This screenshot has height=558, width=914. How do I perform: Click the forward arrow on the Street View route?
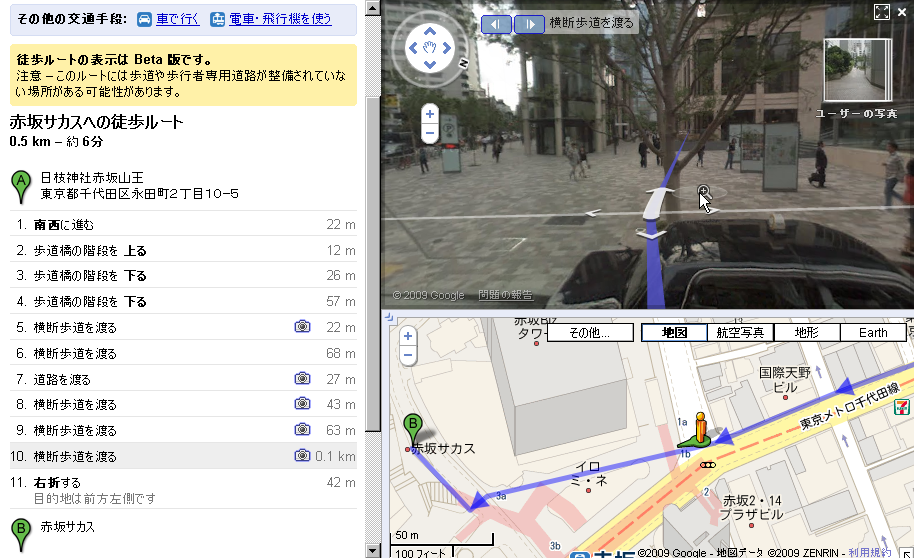point(658,203)
